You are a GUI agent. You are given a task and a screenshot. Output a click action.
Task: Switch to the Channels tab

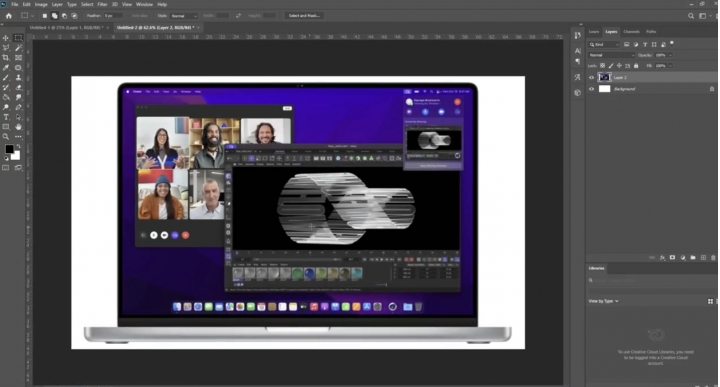click(x=631, y=32)
